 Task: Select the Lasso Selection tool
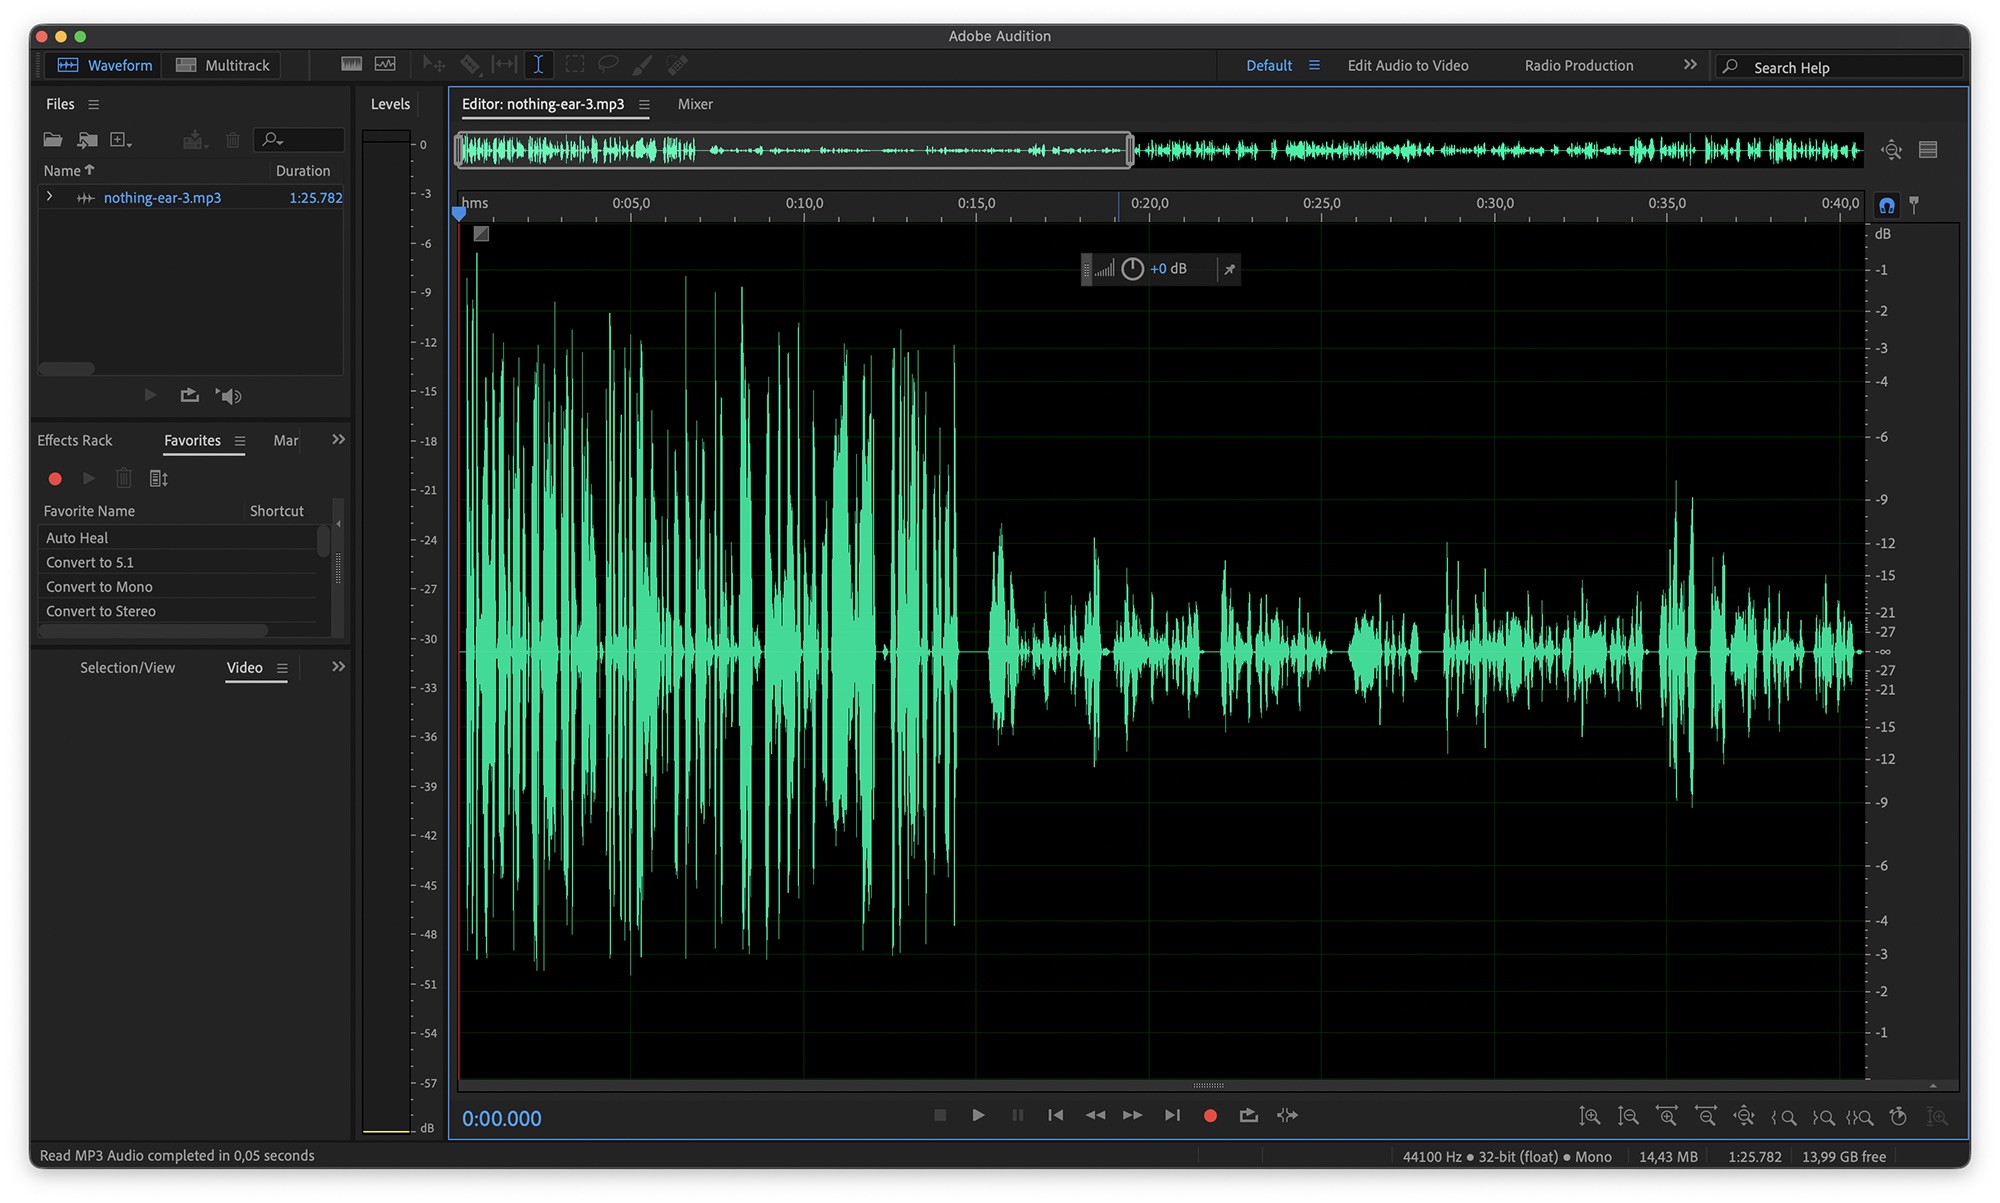607,65
